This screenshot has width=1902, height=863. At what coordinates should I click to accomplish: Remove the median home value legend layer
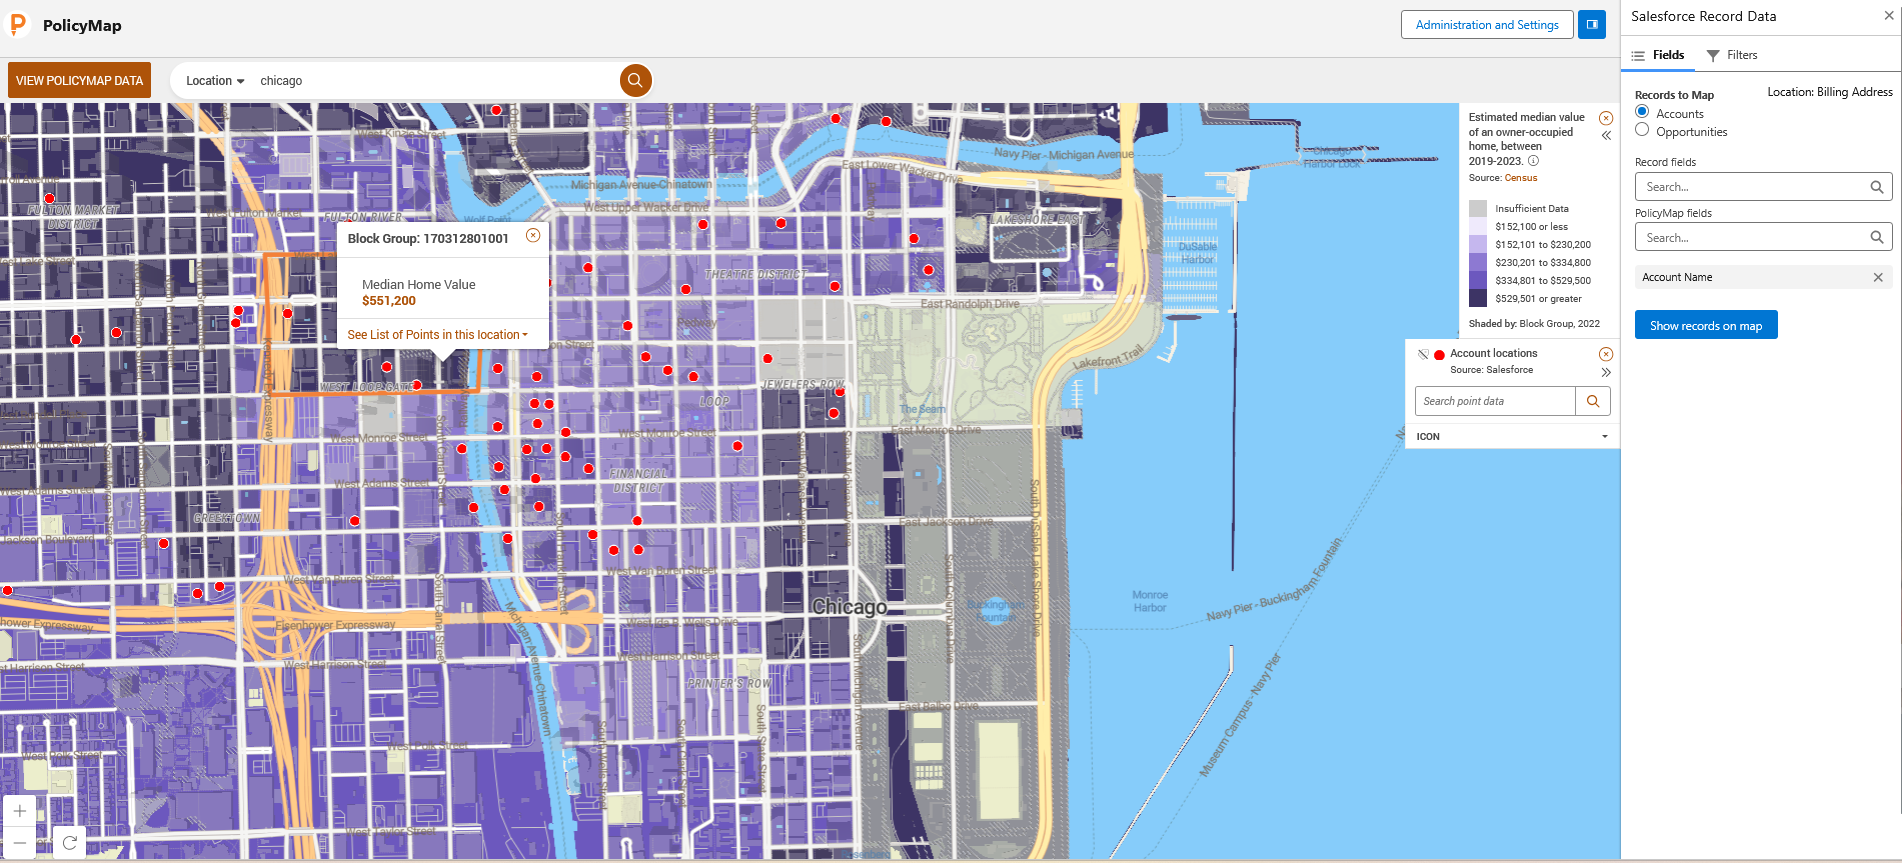(x=1606, y=118)
